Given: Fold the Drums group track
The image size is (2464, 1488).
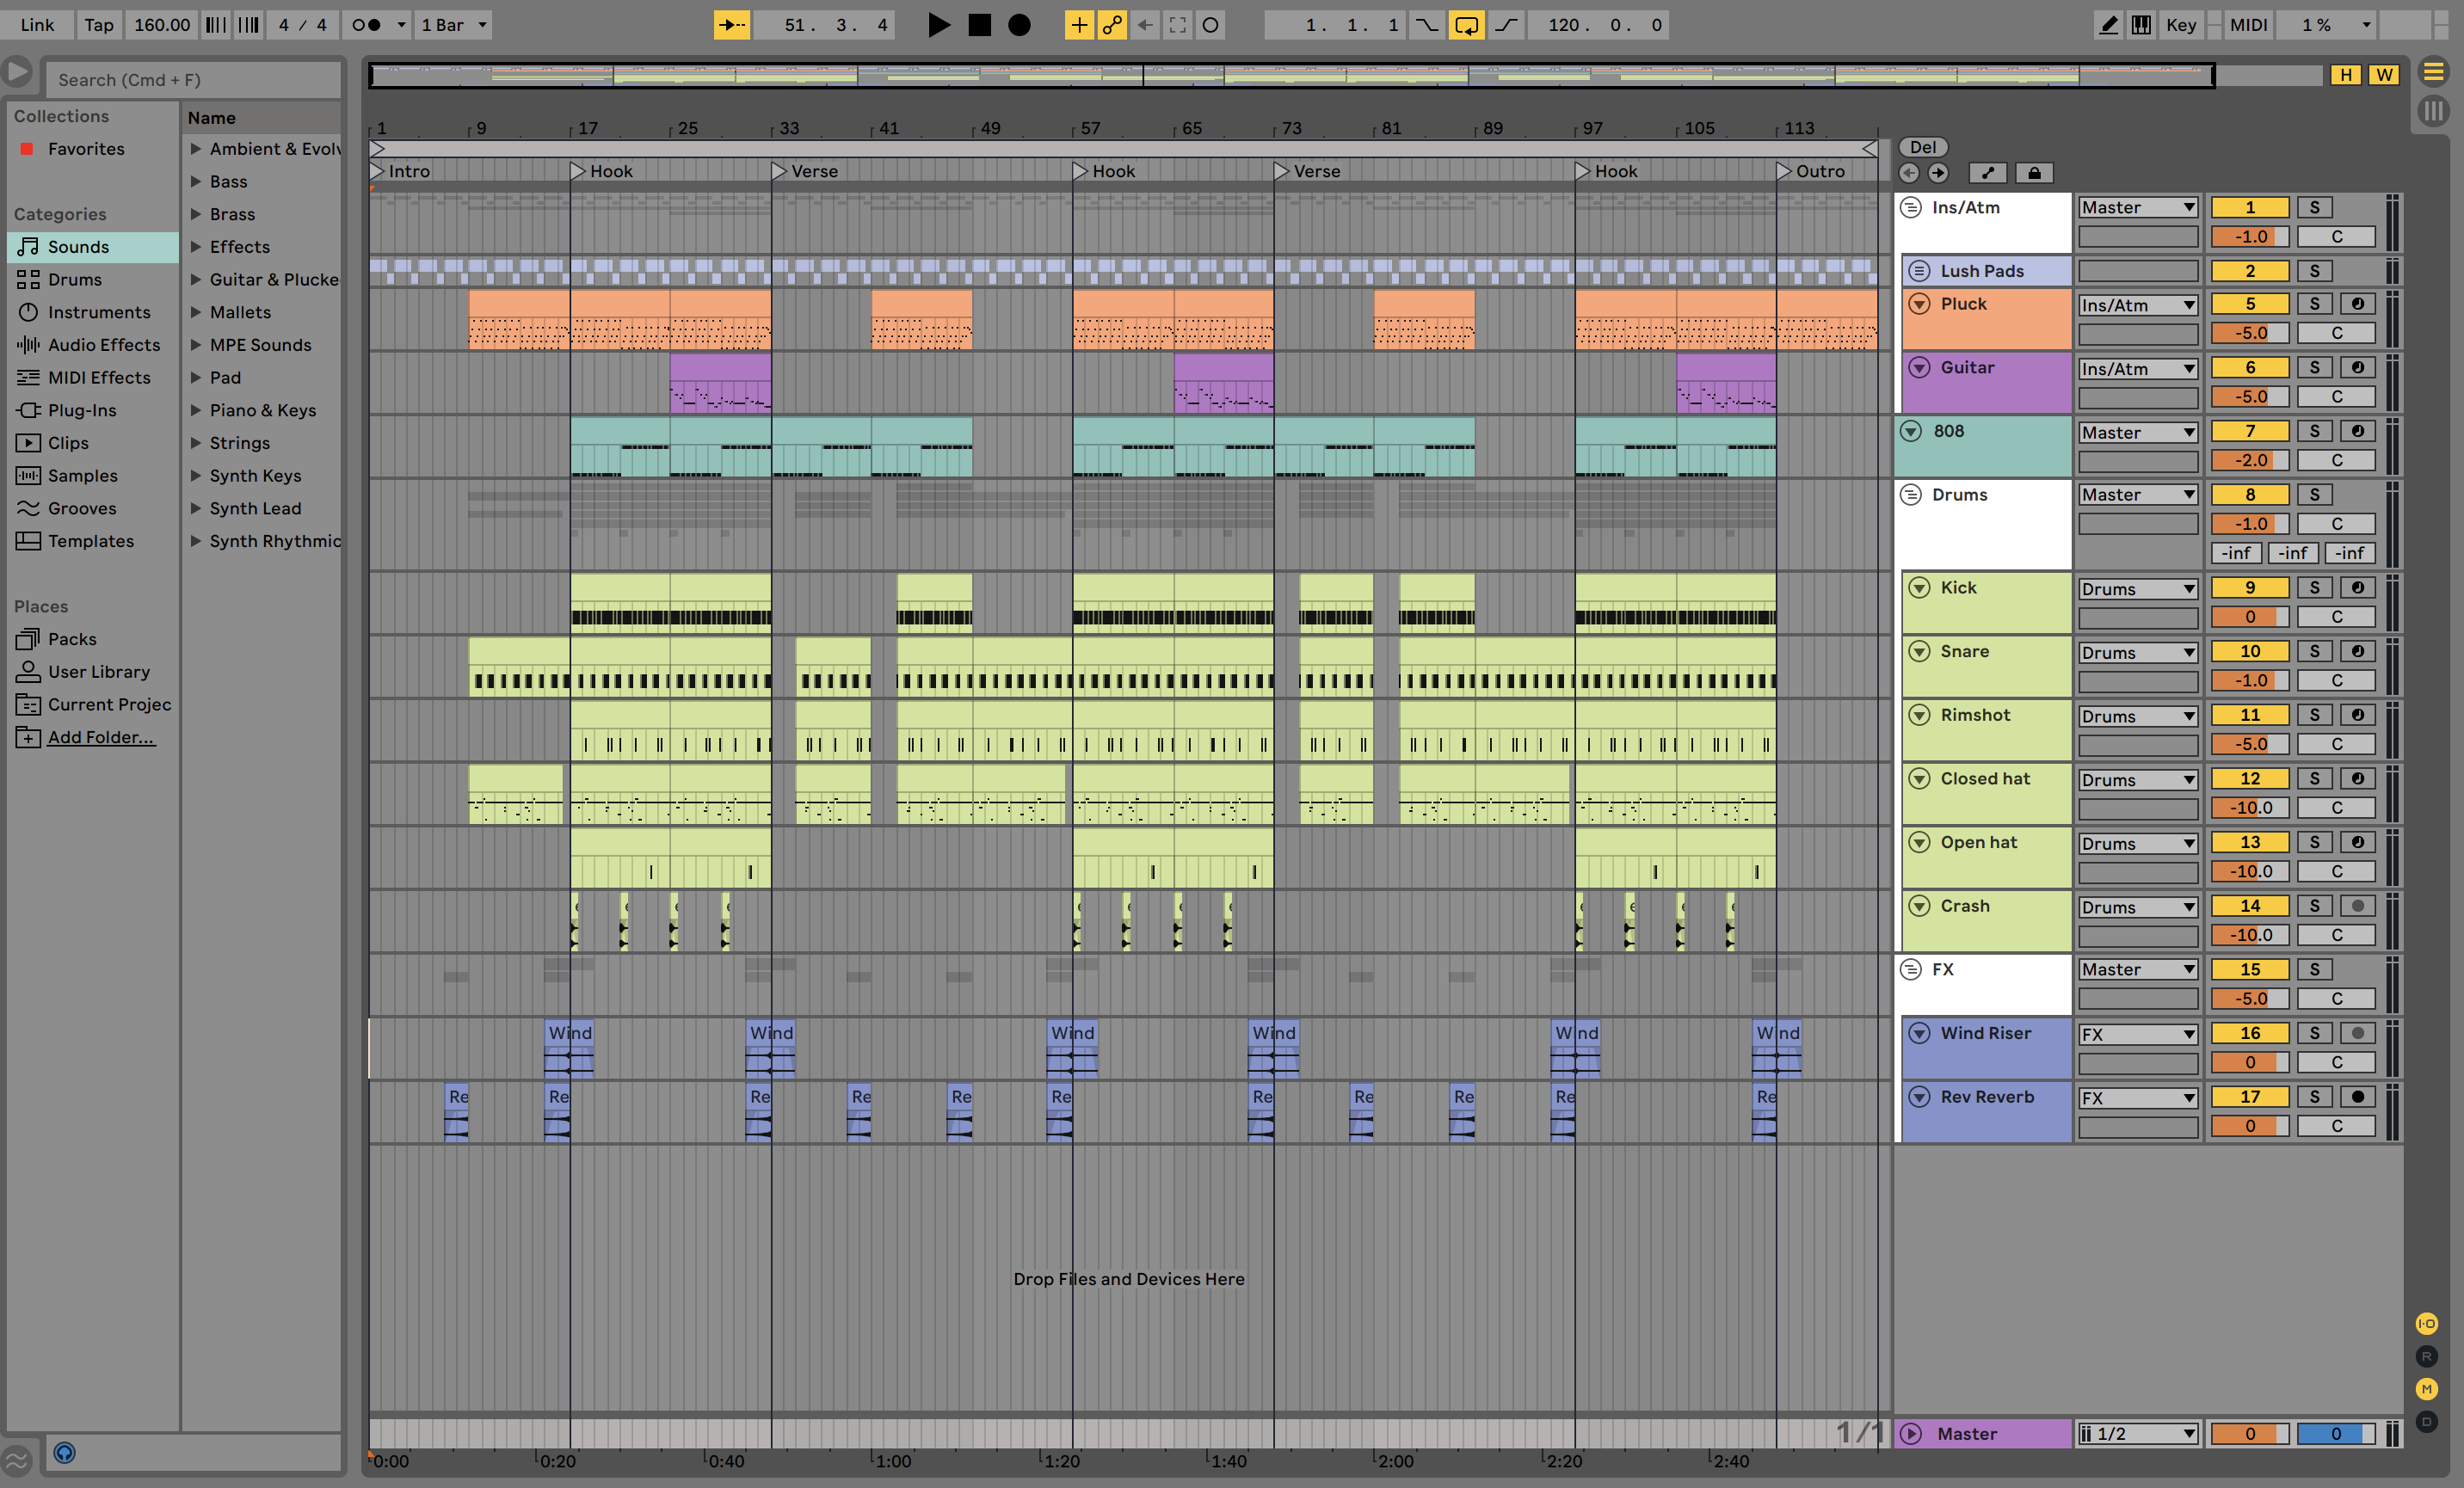Looking at the screenshot, I should tap(1910, 495).
